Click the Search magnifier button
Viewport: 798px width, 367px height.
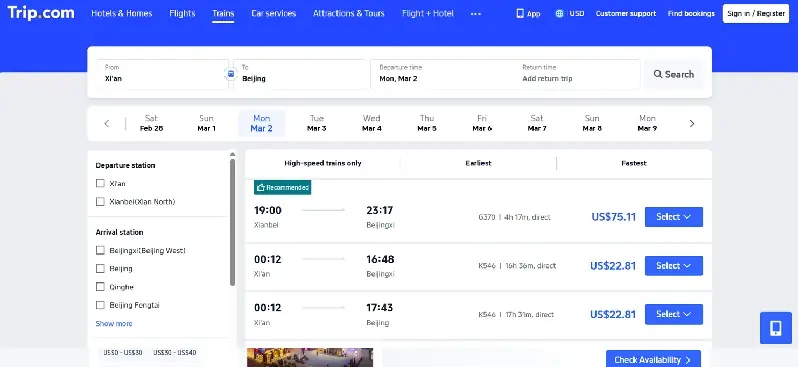(x=673, y=74)
